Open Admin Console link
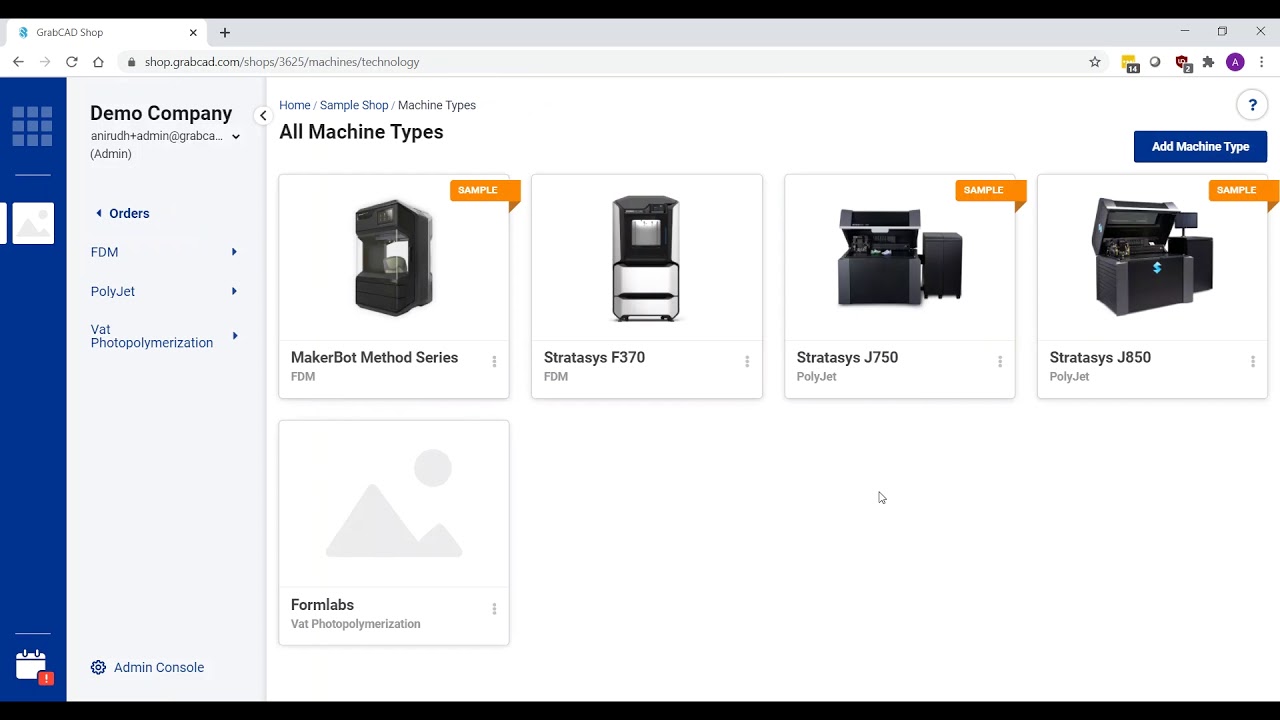This screenshot has width=1280, height=720. coord(159,668)
